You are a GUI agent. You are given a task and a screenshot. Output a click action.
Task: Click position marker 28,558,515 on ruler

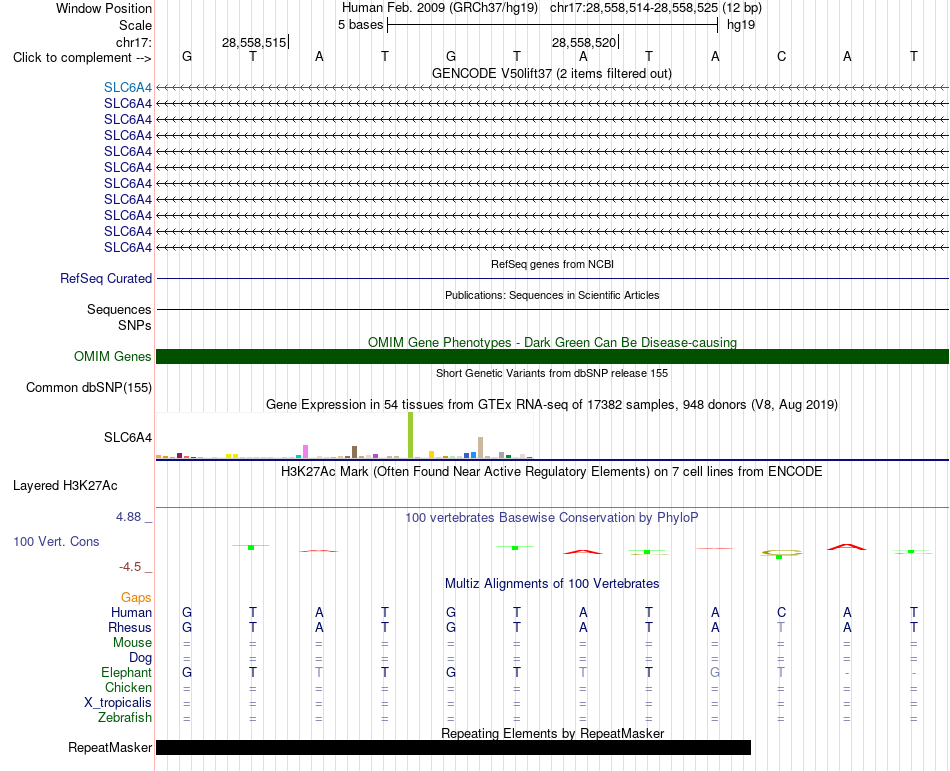(254, 42)
